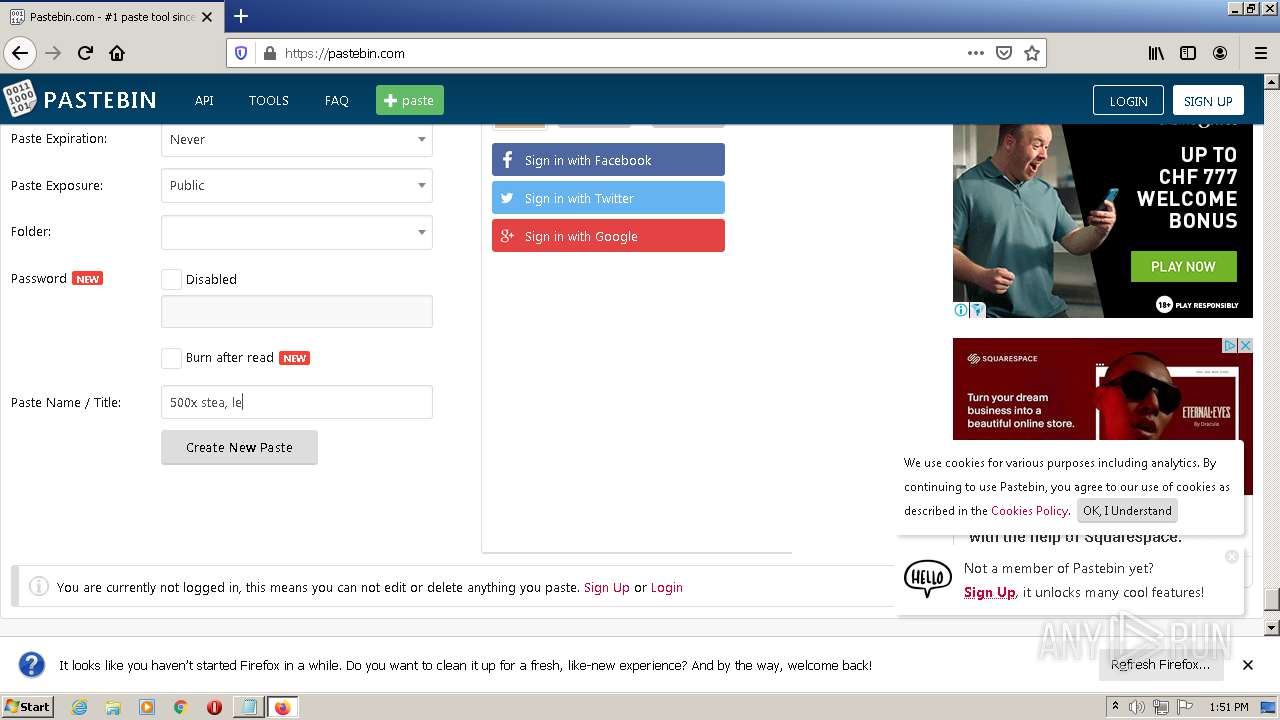Click the page vertical scrollbar thumb
This screenshot has height=720, width=1280.
pos(1272,599)
